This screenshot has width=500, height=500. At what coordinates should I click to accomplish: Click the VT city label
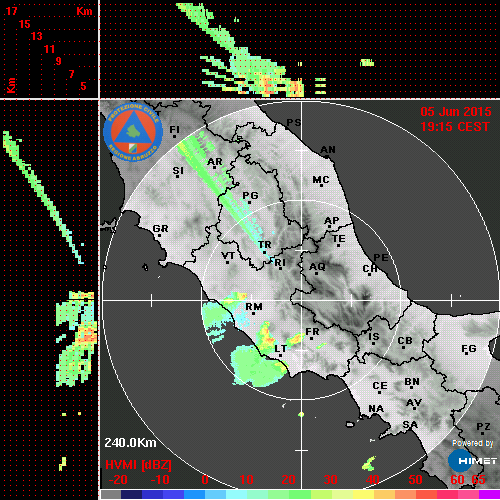pyautogui.click(x=228, y=256)
